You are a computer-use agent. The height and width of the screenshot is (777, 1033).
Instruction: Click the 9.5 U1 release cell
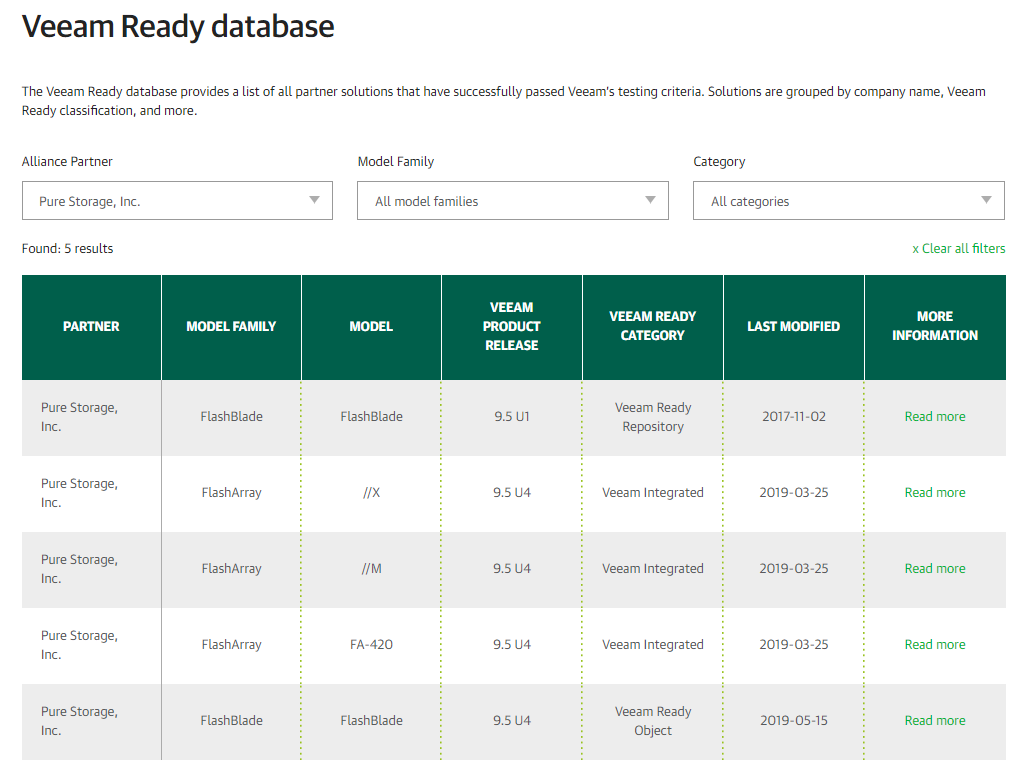click(512, 417)
